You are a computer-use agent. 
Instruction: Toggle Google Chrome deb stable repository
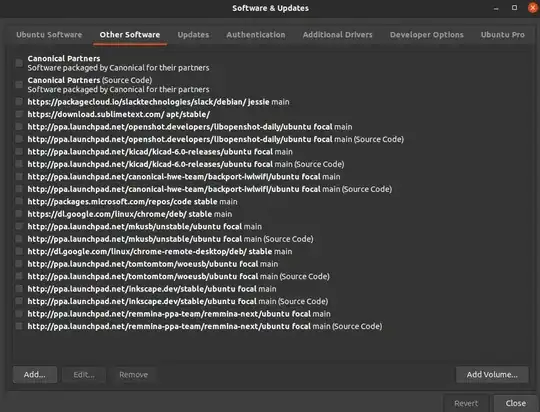[x=19, y=214]
